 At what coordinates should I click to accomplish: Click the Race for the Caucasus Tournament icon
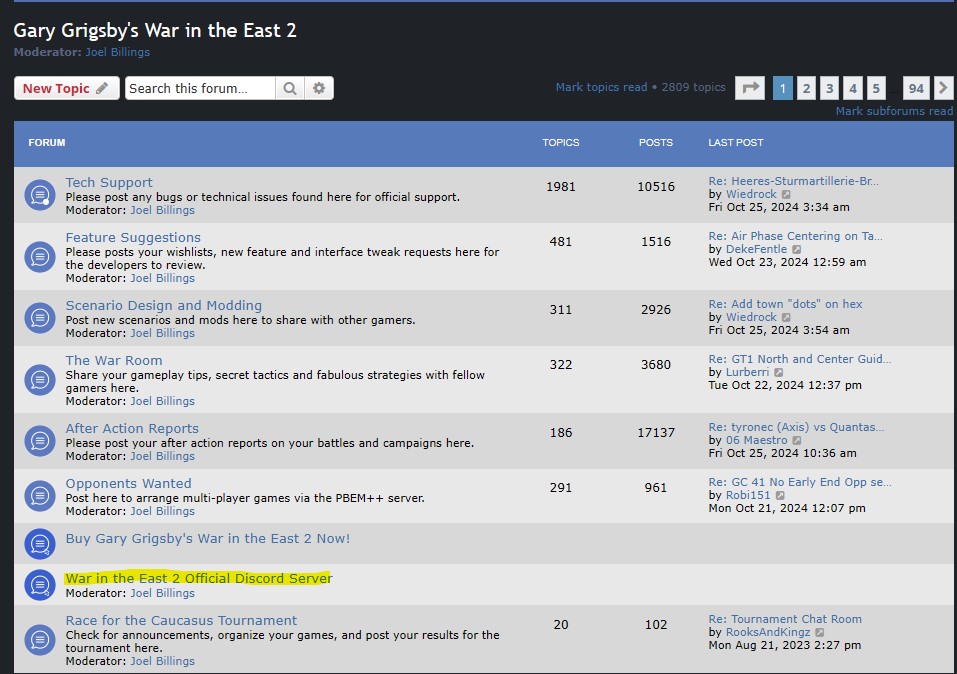click(40, 640)
